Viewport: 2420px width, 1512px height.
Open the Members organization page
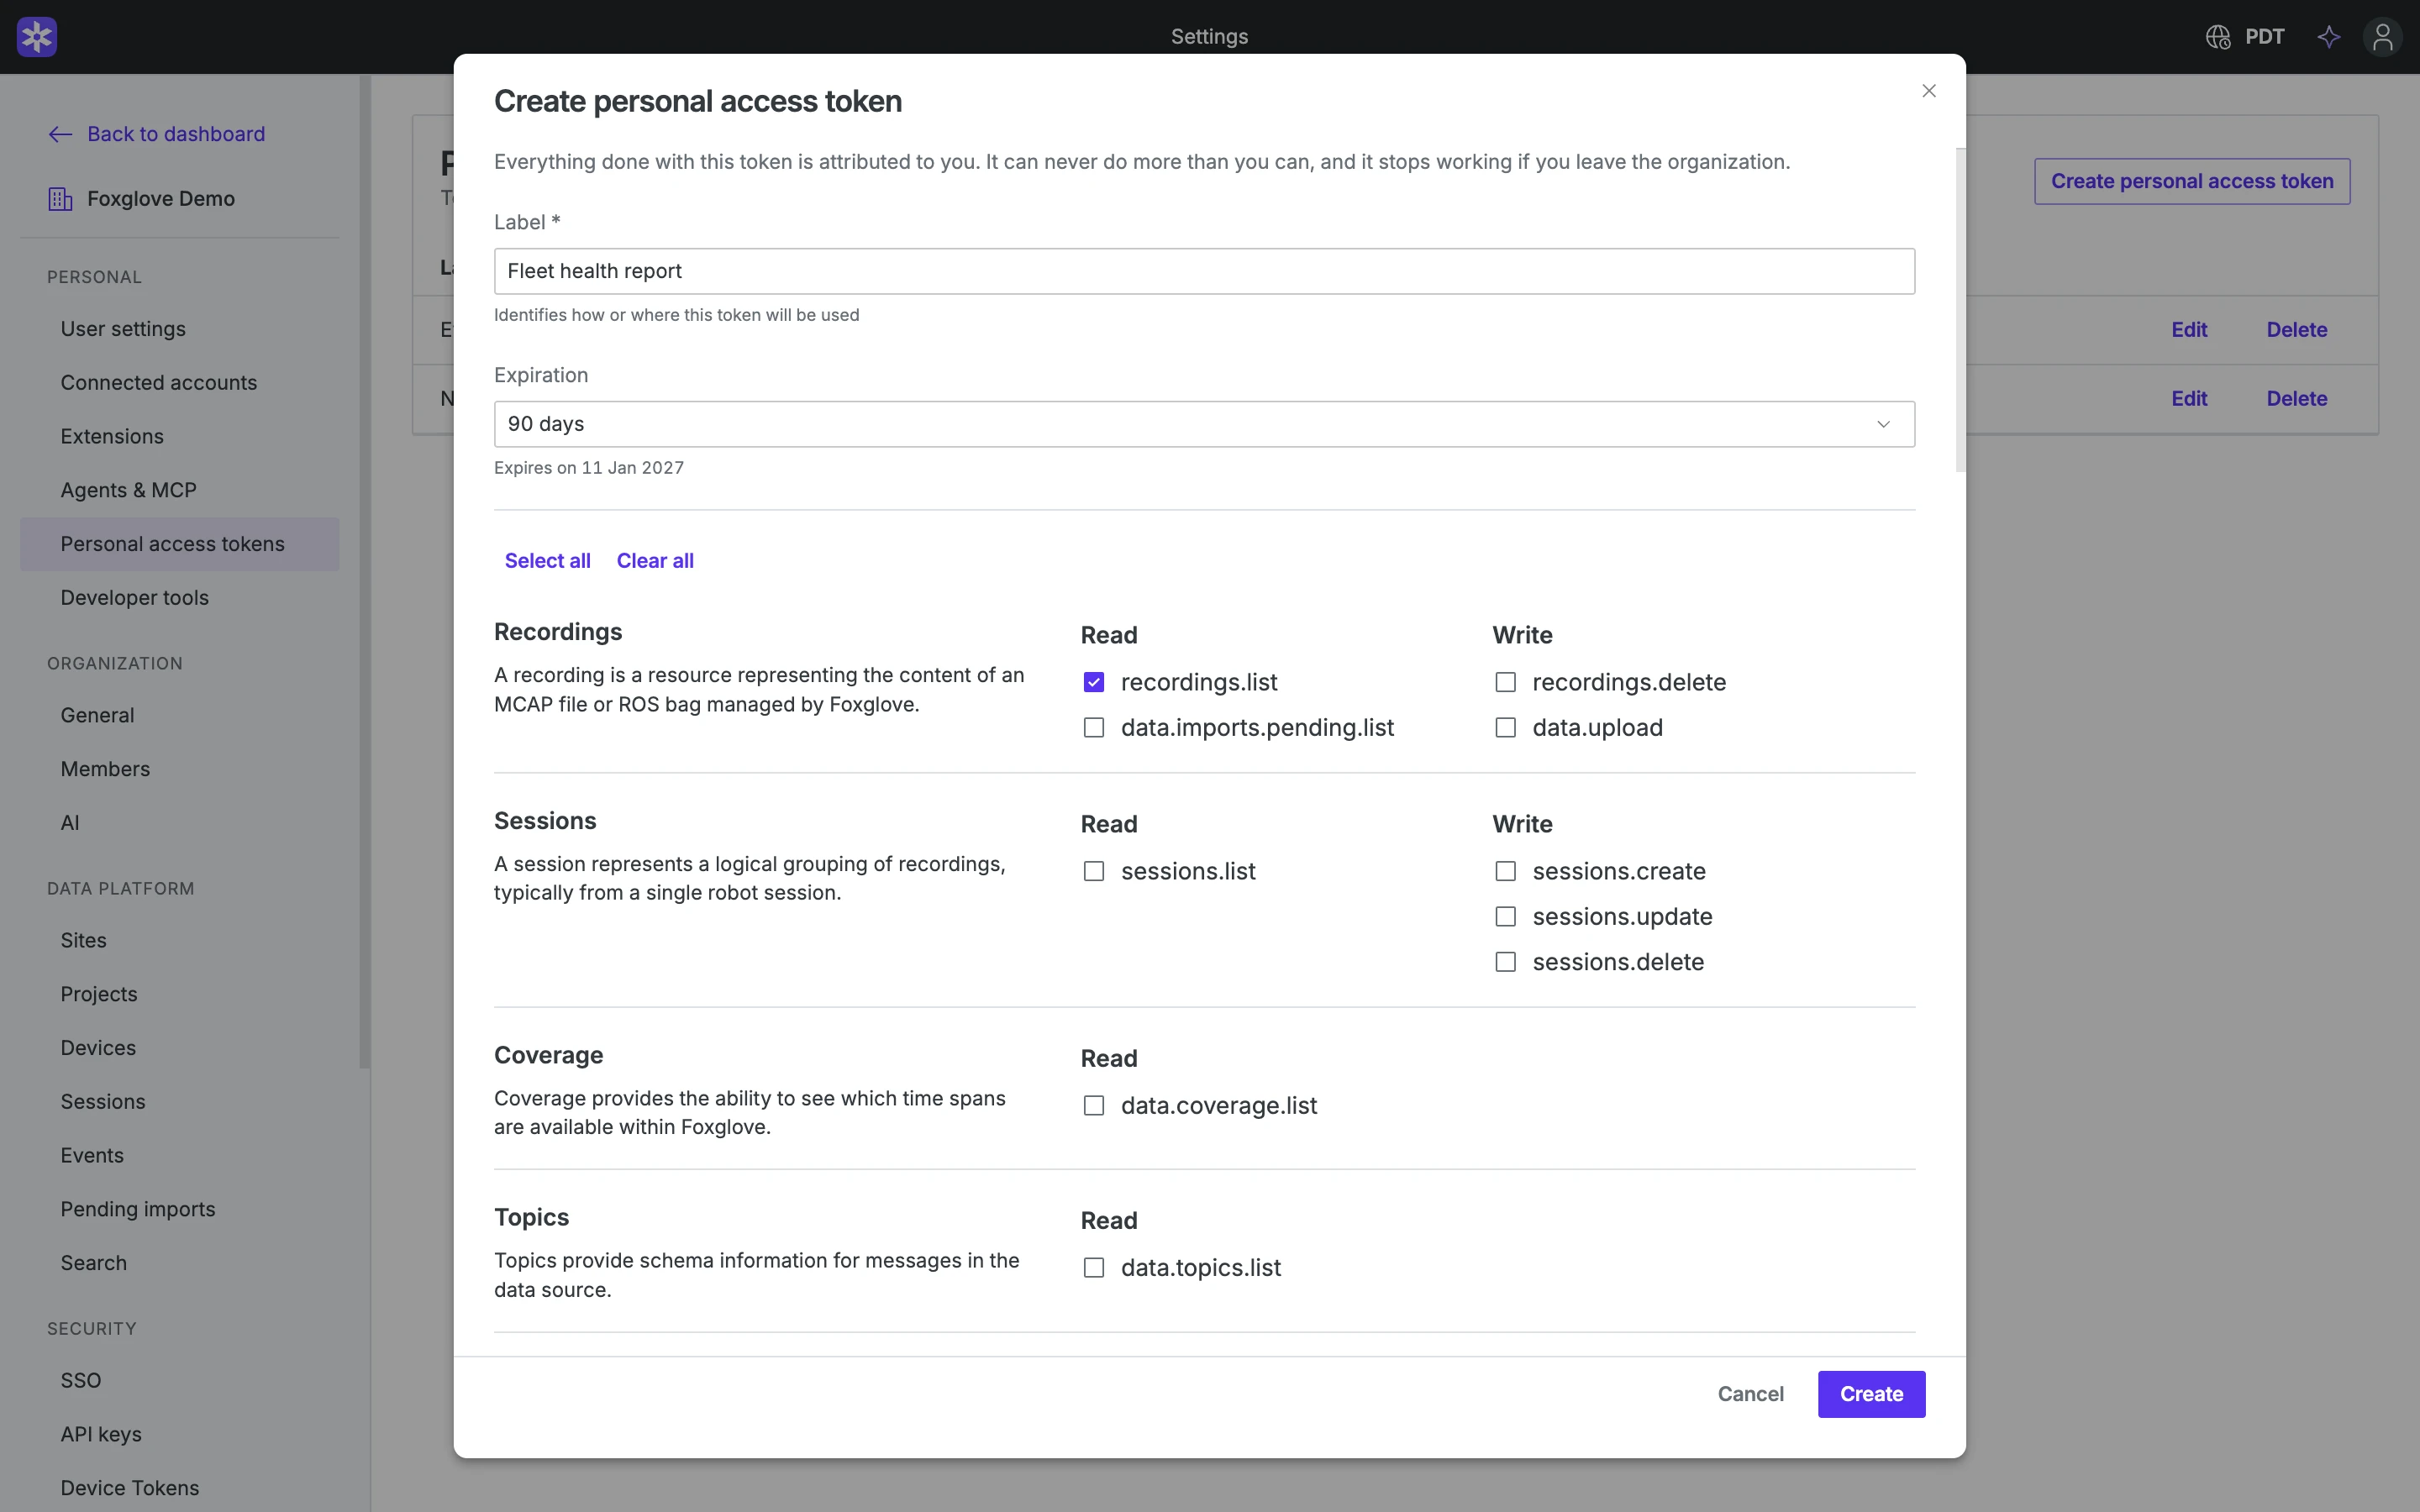180,769
